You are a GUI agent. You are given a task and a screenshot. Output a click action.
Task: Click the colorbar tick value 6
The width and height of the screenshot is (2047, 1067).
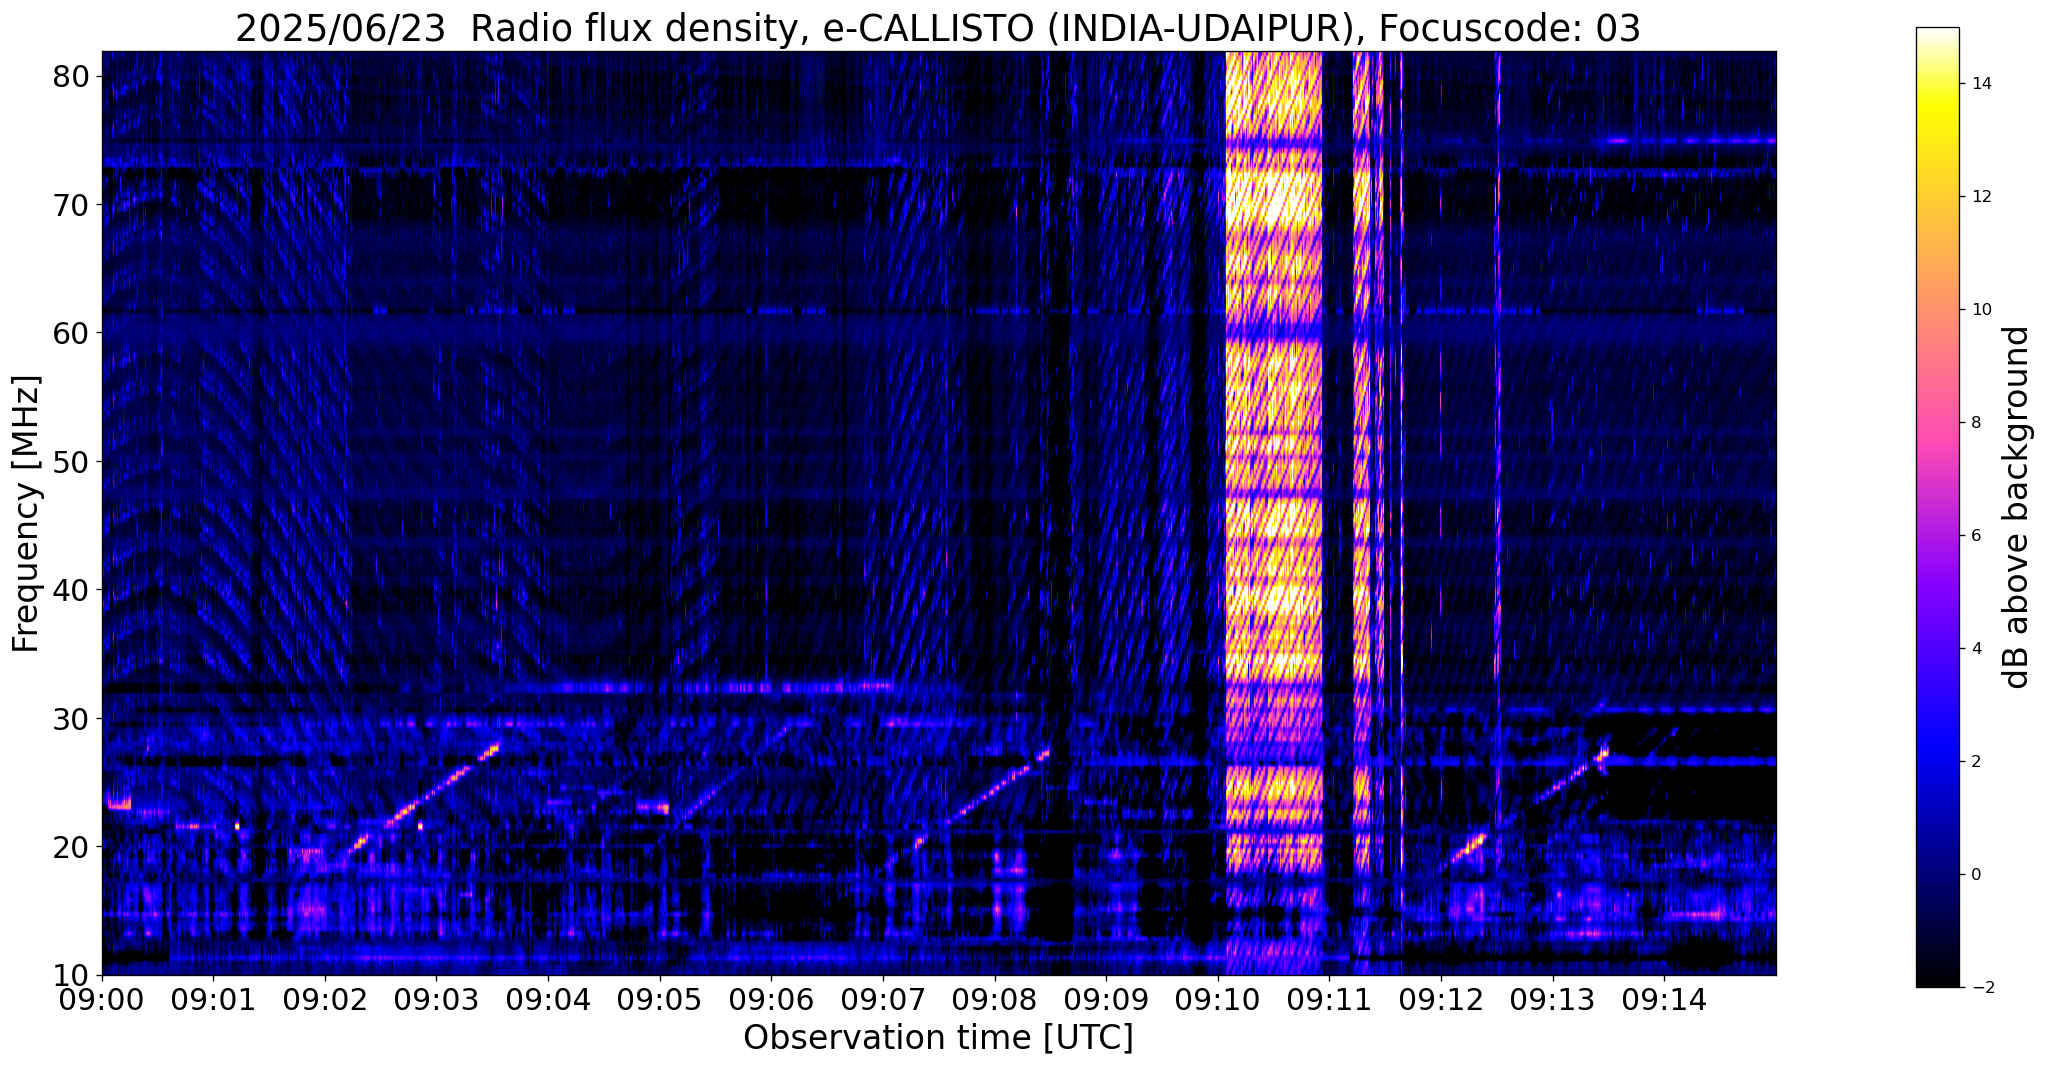coord(1974,536)
